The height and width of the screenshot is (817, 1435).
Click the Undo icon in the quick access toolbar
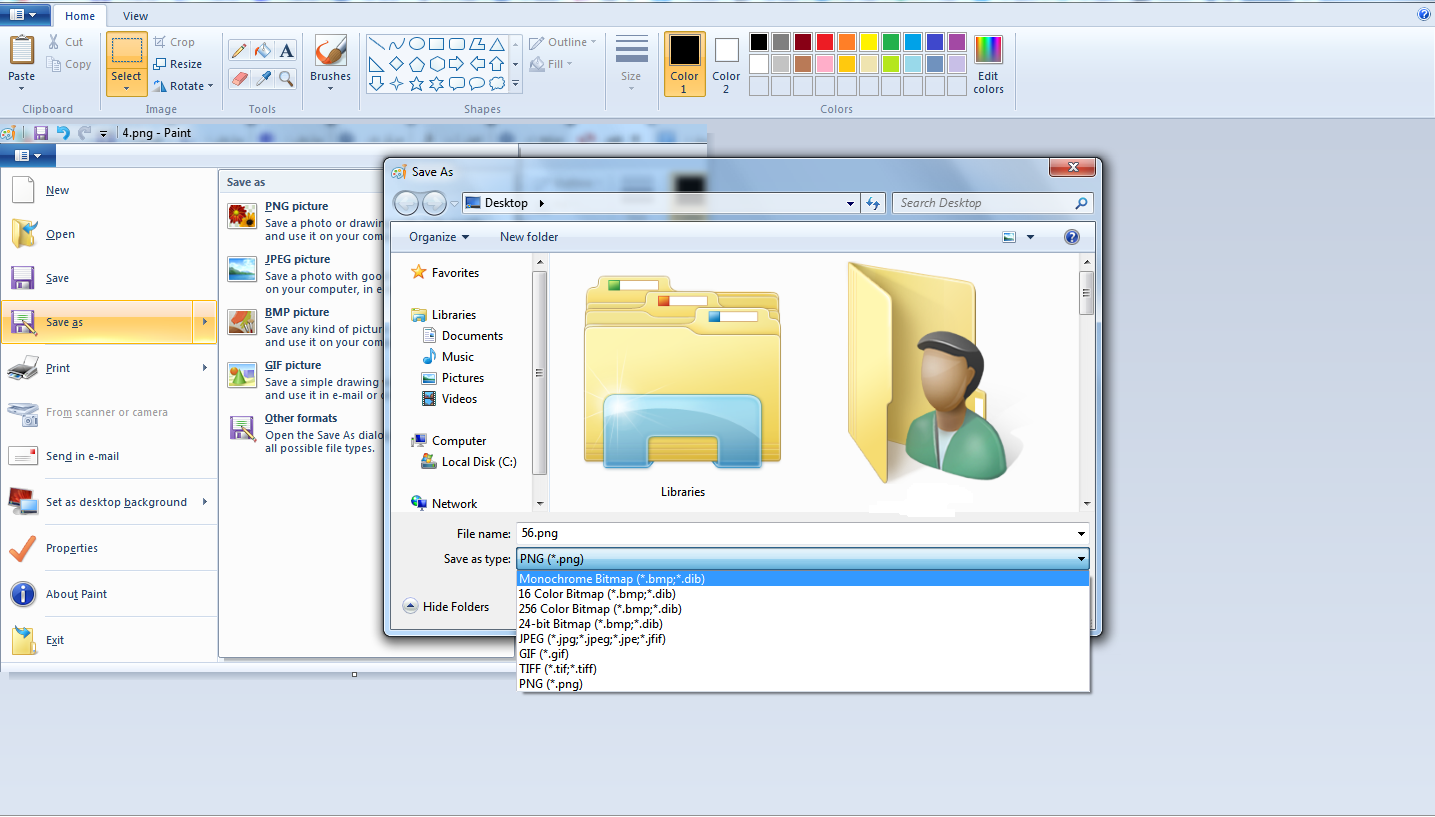63,133
